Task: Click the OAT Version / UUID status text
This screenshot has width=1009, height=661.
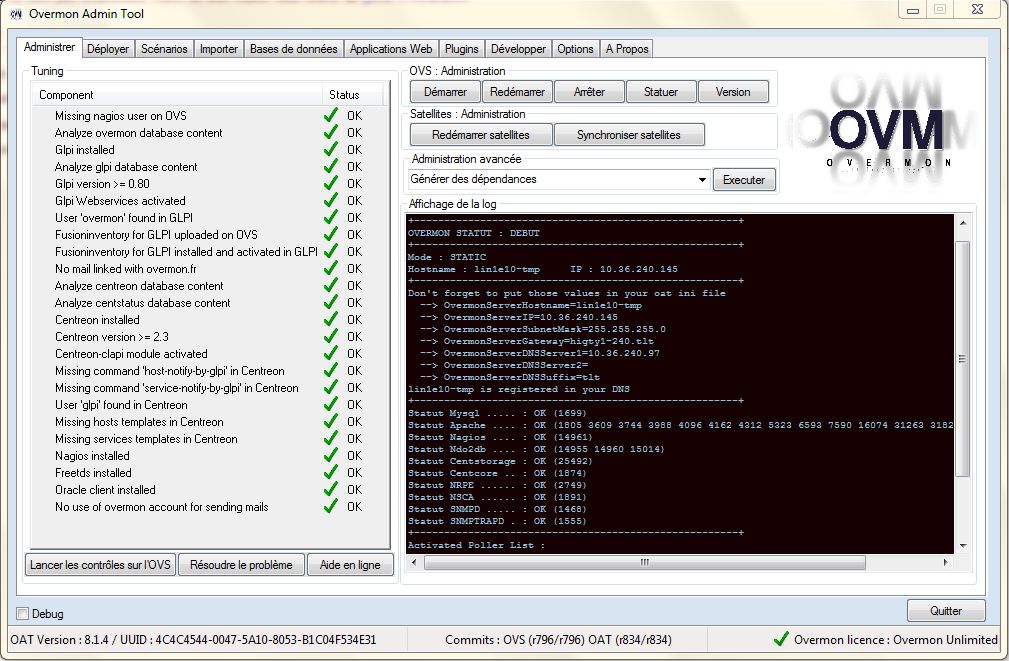Action: pyautogui.click(x=193, y=640)
